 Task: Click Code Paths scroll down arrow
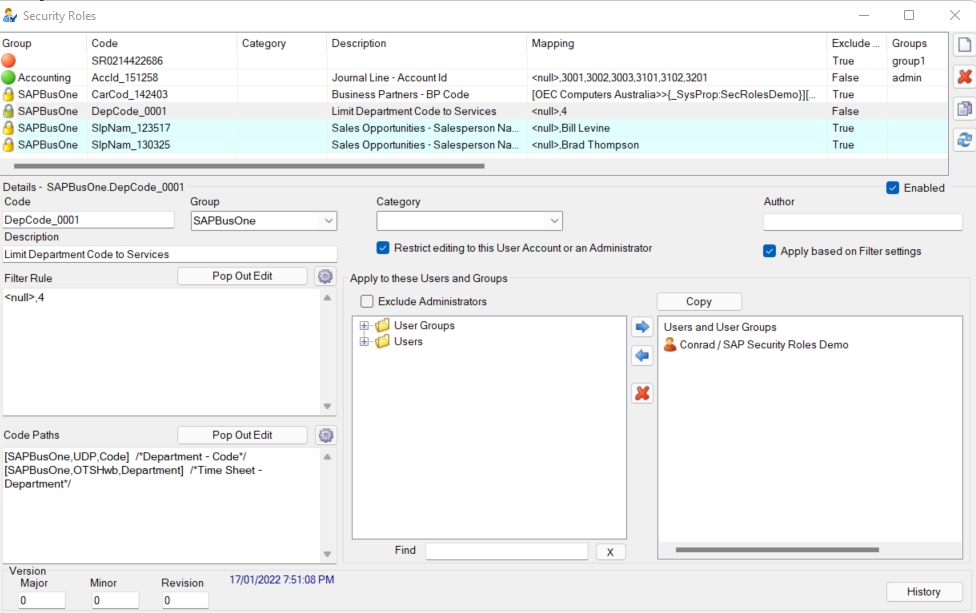[327, 554]
